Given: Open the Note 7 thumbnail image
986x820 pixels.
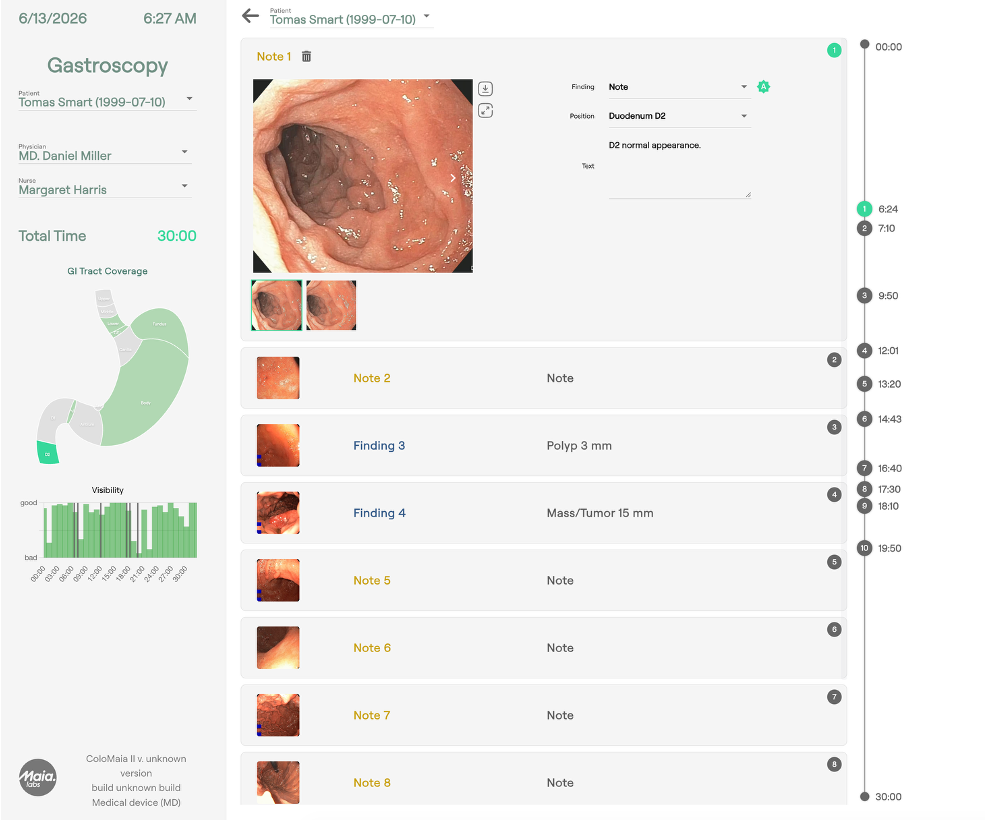Looking at the screenshot, I should pos(278,715).
